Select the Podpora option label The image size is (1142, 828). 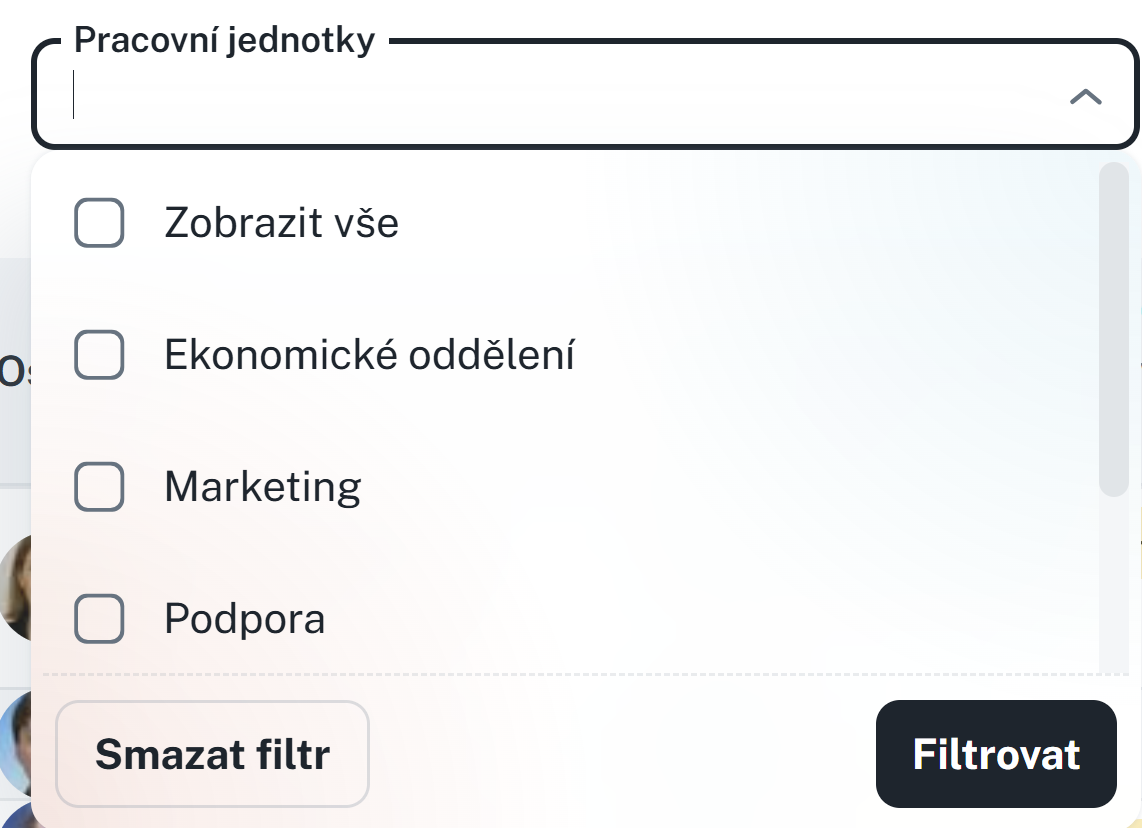[x=245, y=619]
